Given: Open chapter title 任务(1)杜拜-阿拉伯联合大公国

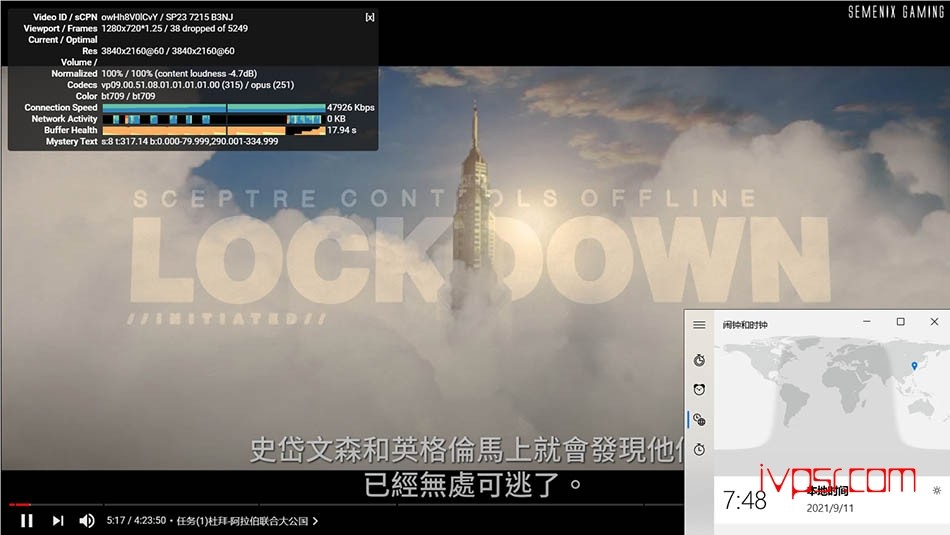Looking at the screenshot, I should coord(247,521).
